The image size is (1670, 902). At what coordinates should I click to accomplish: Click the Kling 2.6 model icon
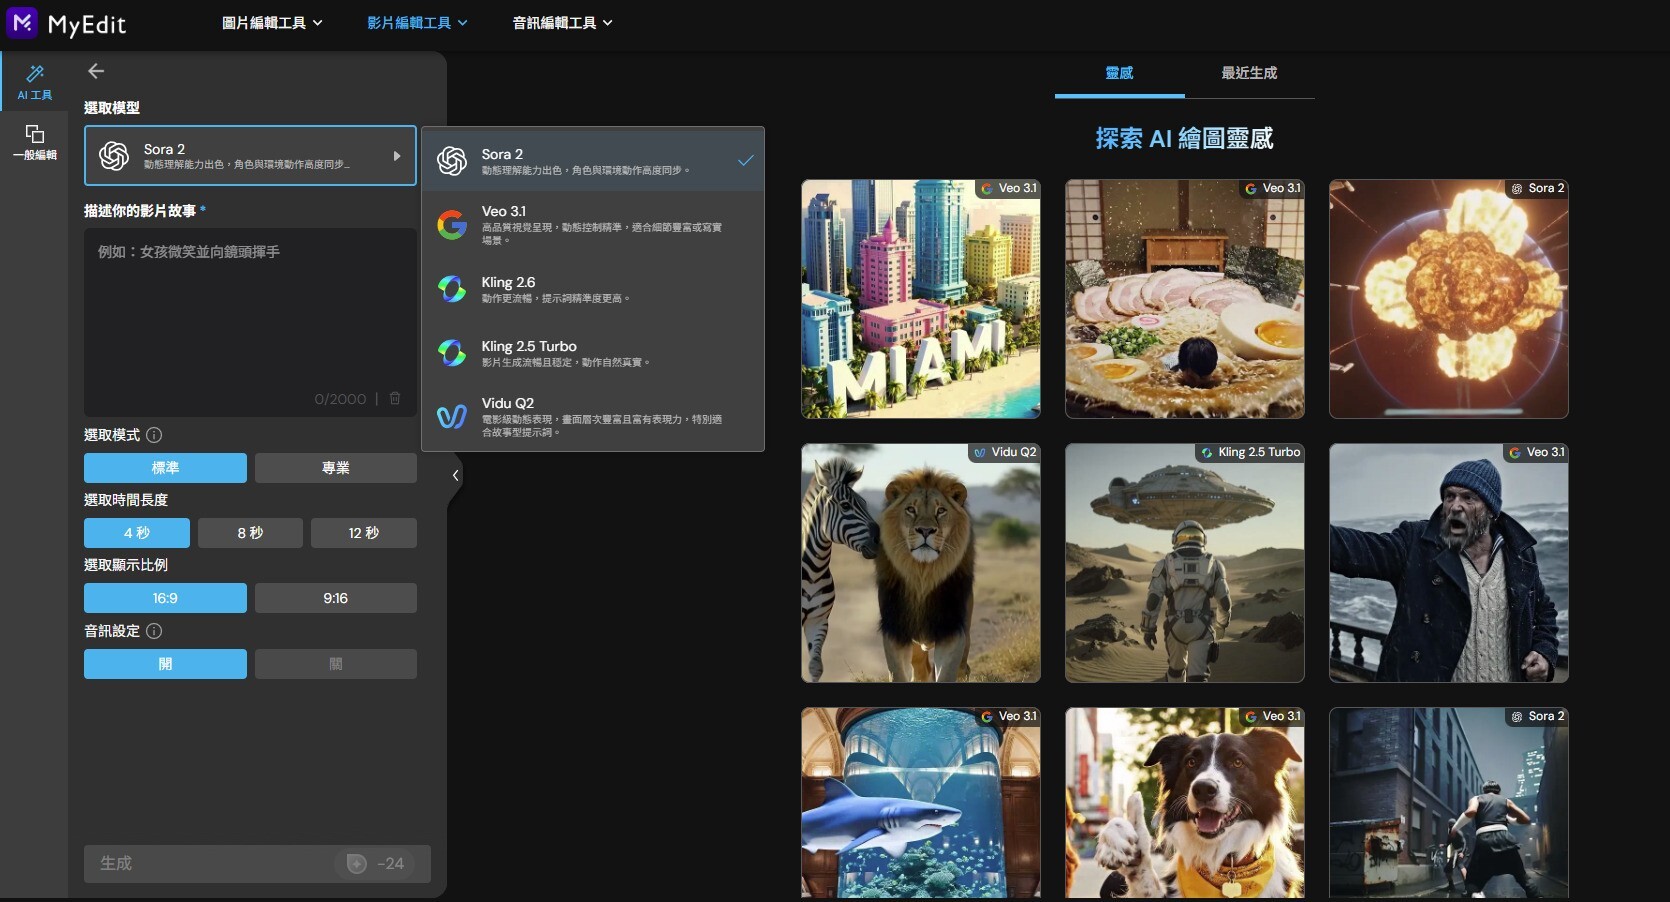(452, 289)
